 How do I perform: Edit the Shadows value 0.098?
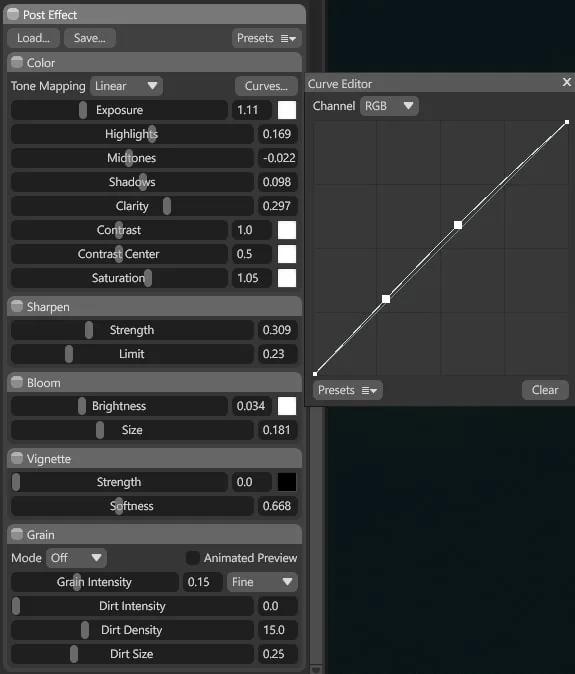coord(277,182)
